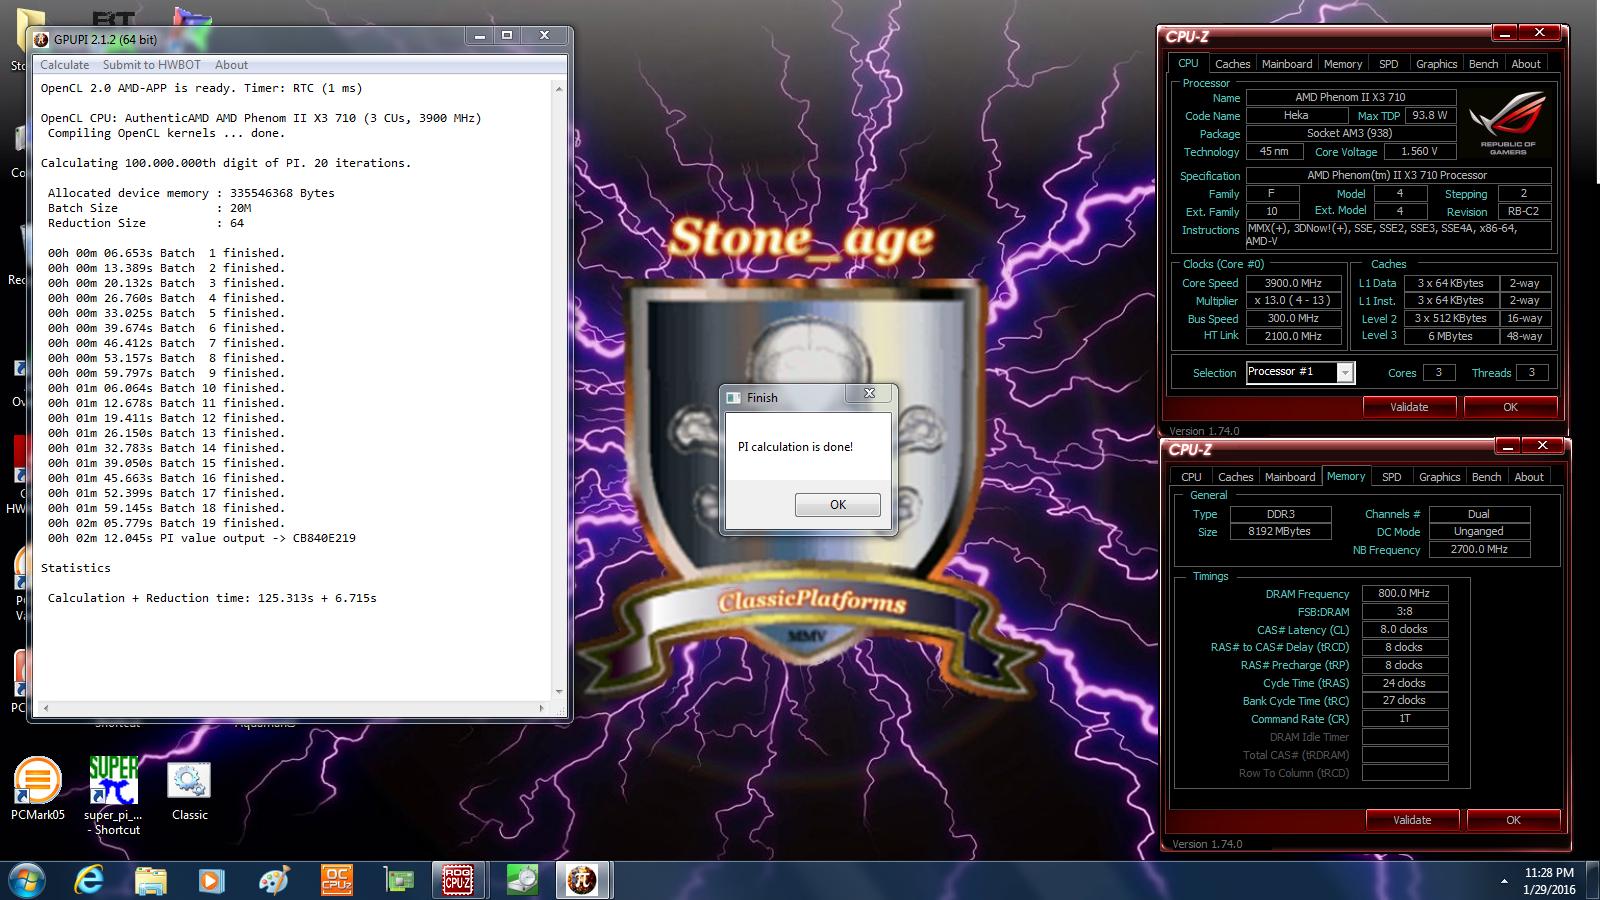Open SPD tab in lower CPU-Z
The width and height of the screenshot is (1600, 900).
[1391, 477]
